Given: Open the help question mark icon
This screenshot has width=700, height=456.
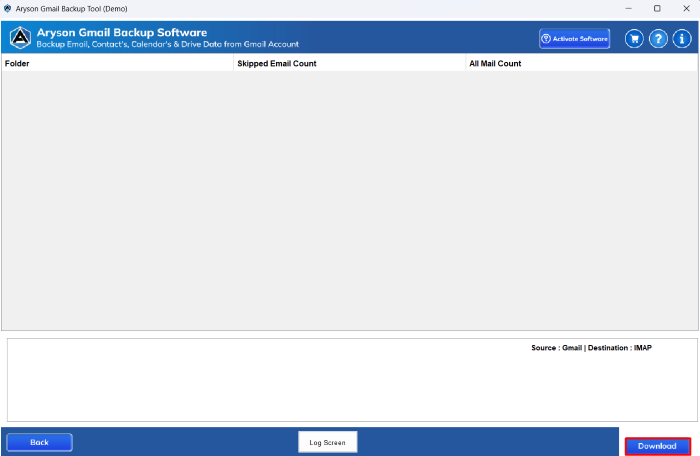Looking at the screenshot, I should (658, 39).
